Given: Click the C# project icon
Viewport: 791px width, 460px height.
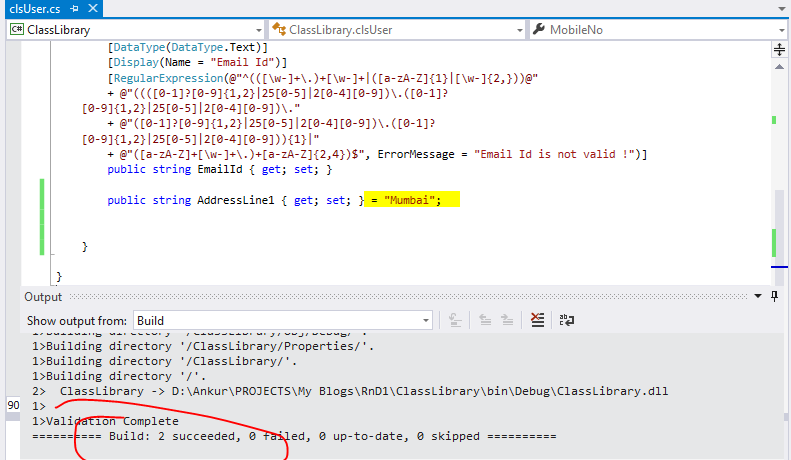Looking at the screenshot, I should click(x=17, y=29).
